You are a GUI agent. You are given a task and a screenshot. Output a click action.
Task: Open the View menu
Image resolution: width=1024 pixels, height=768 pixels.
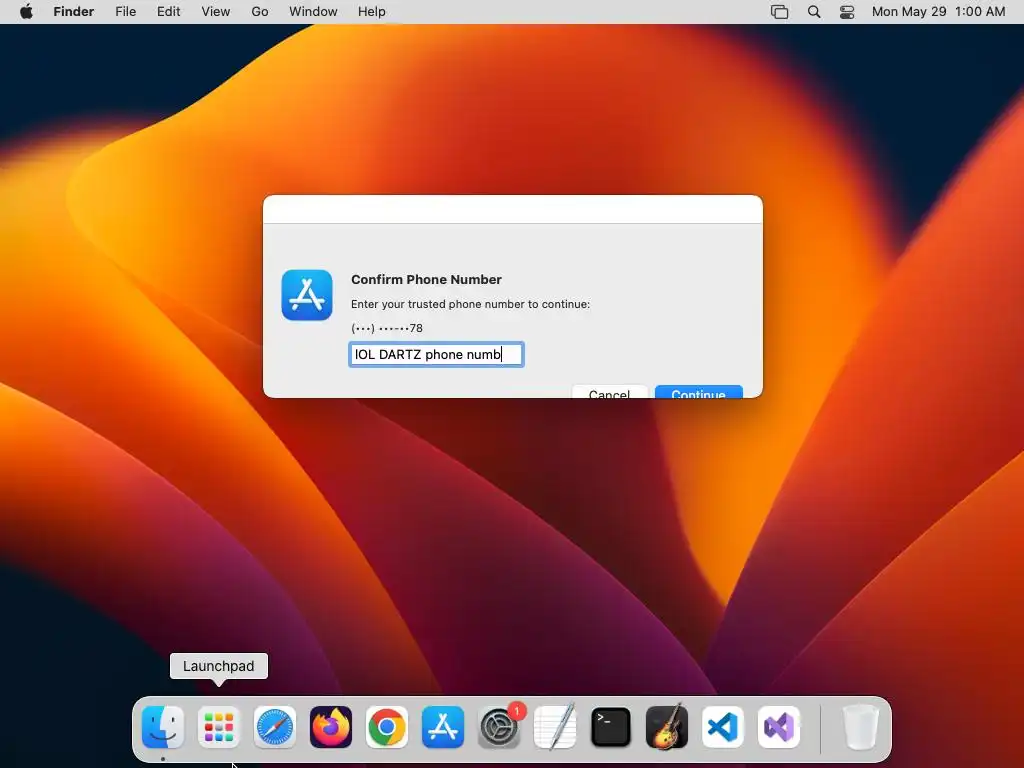216,12
